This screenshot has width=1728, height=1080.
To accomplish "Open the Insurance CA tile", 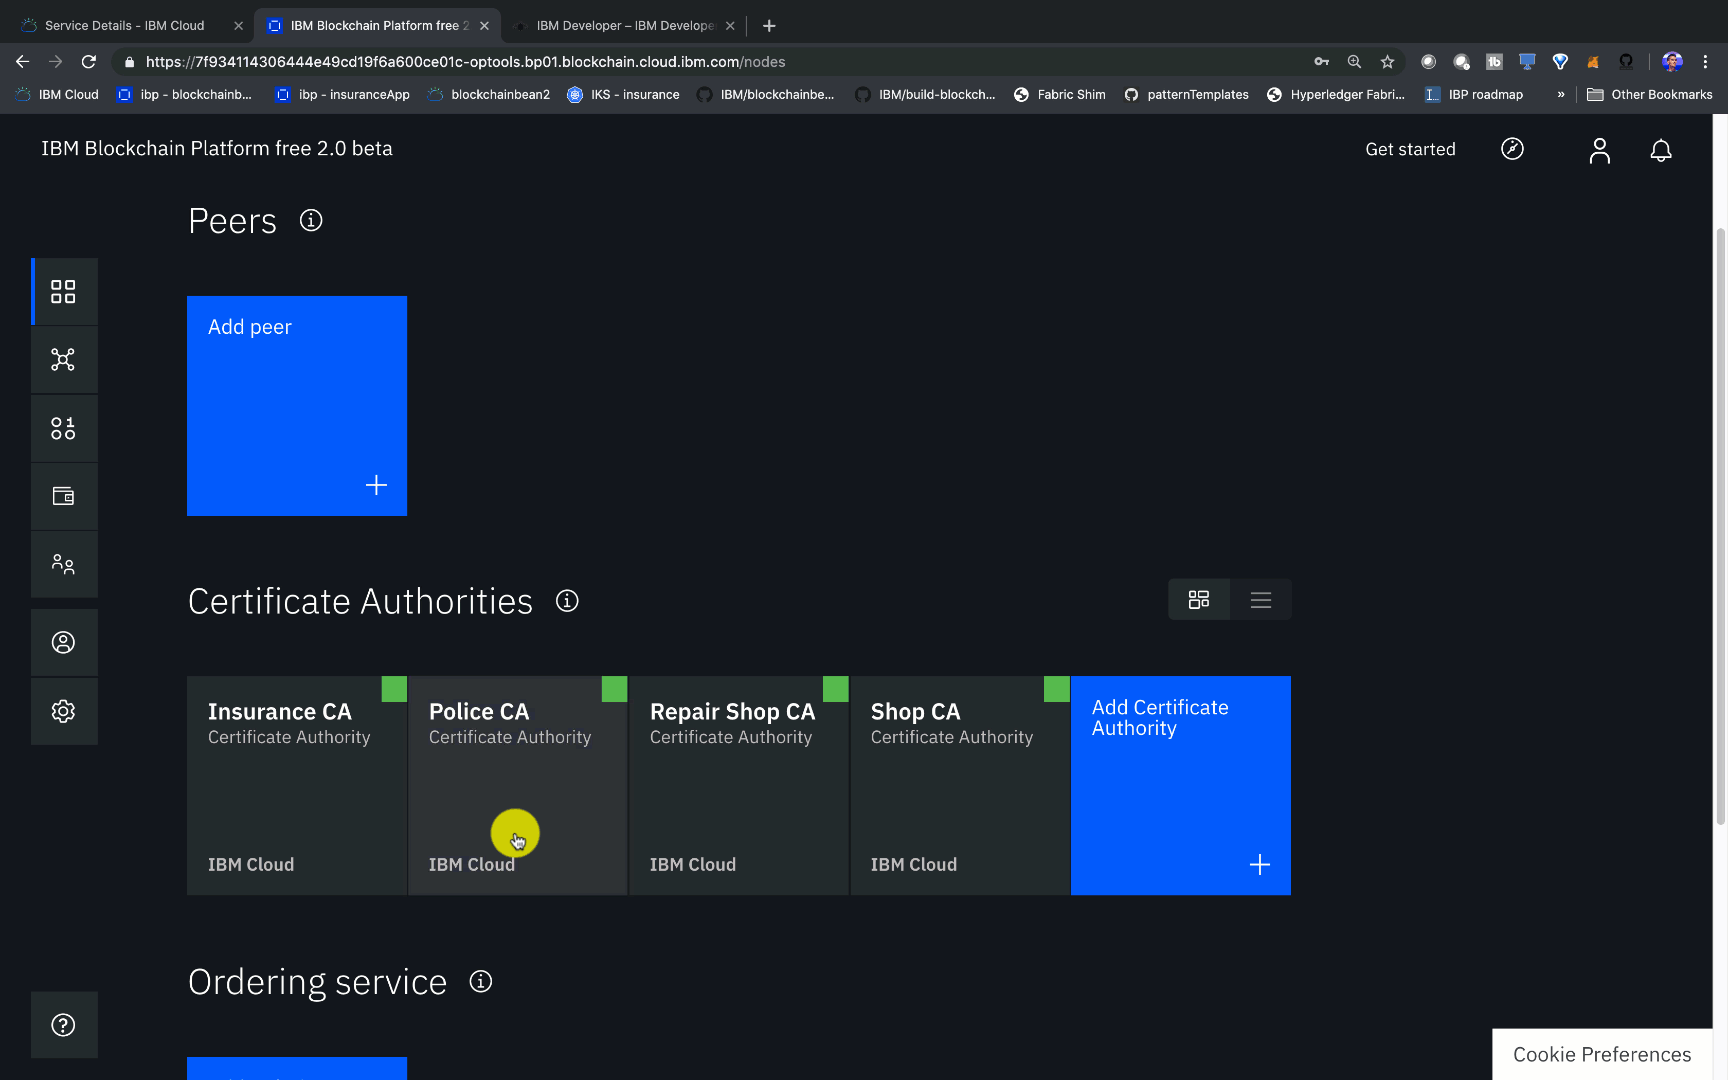I will pyautogui.click(x=297, y=786).
